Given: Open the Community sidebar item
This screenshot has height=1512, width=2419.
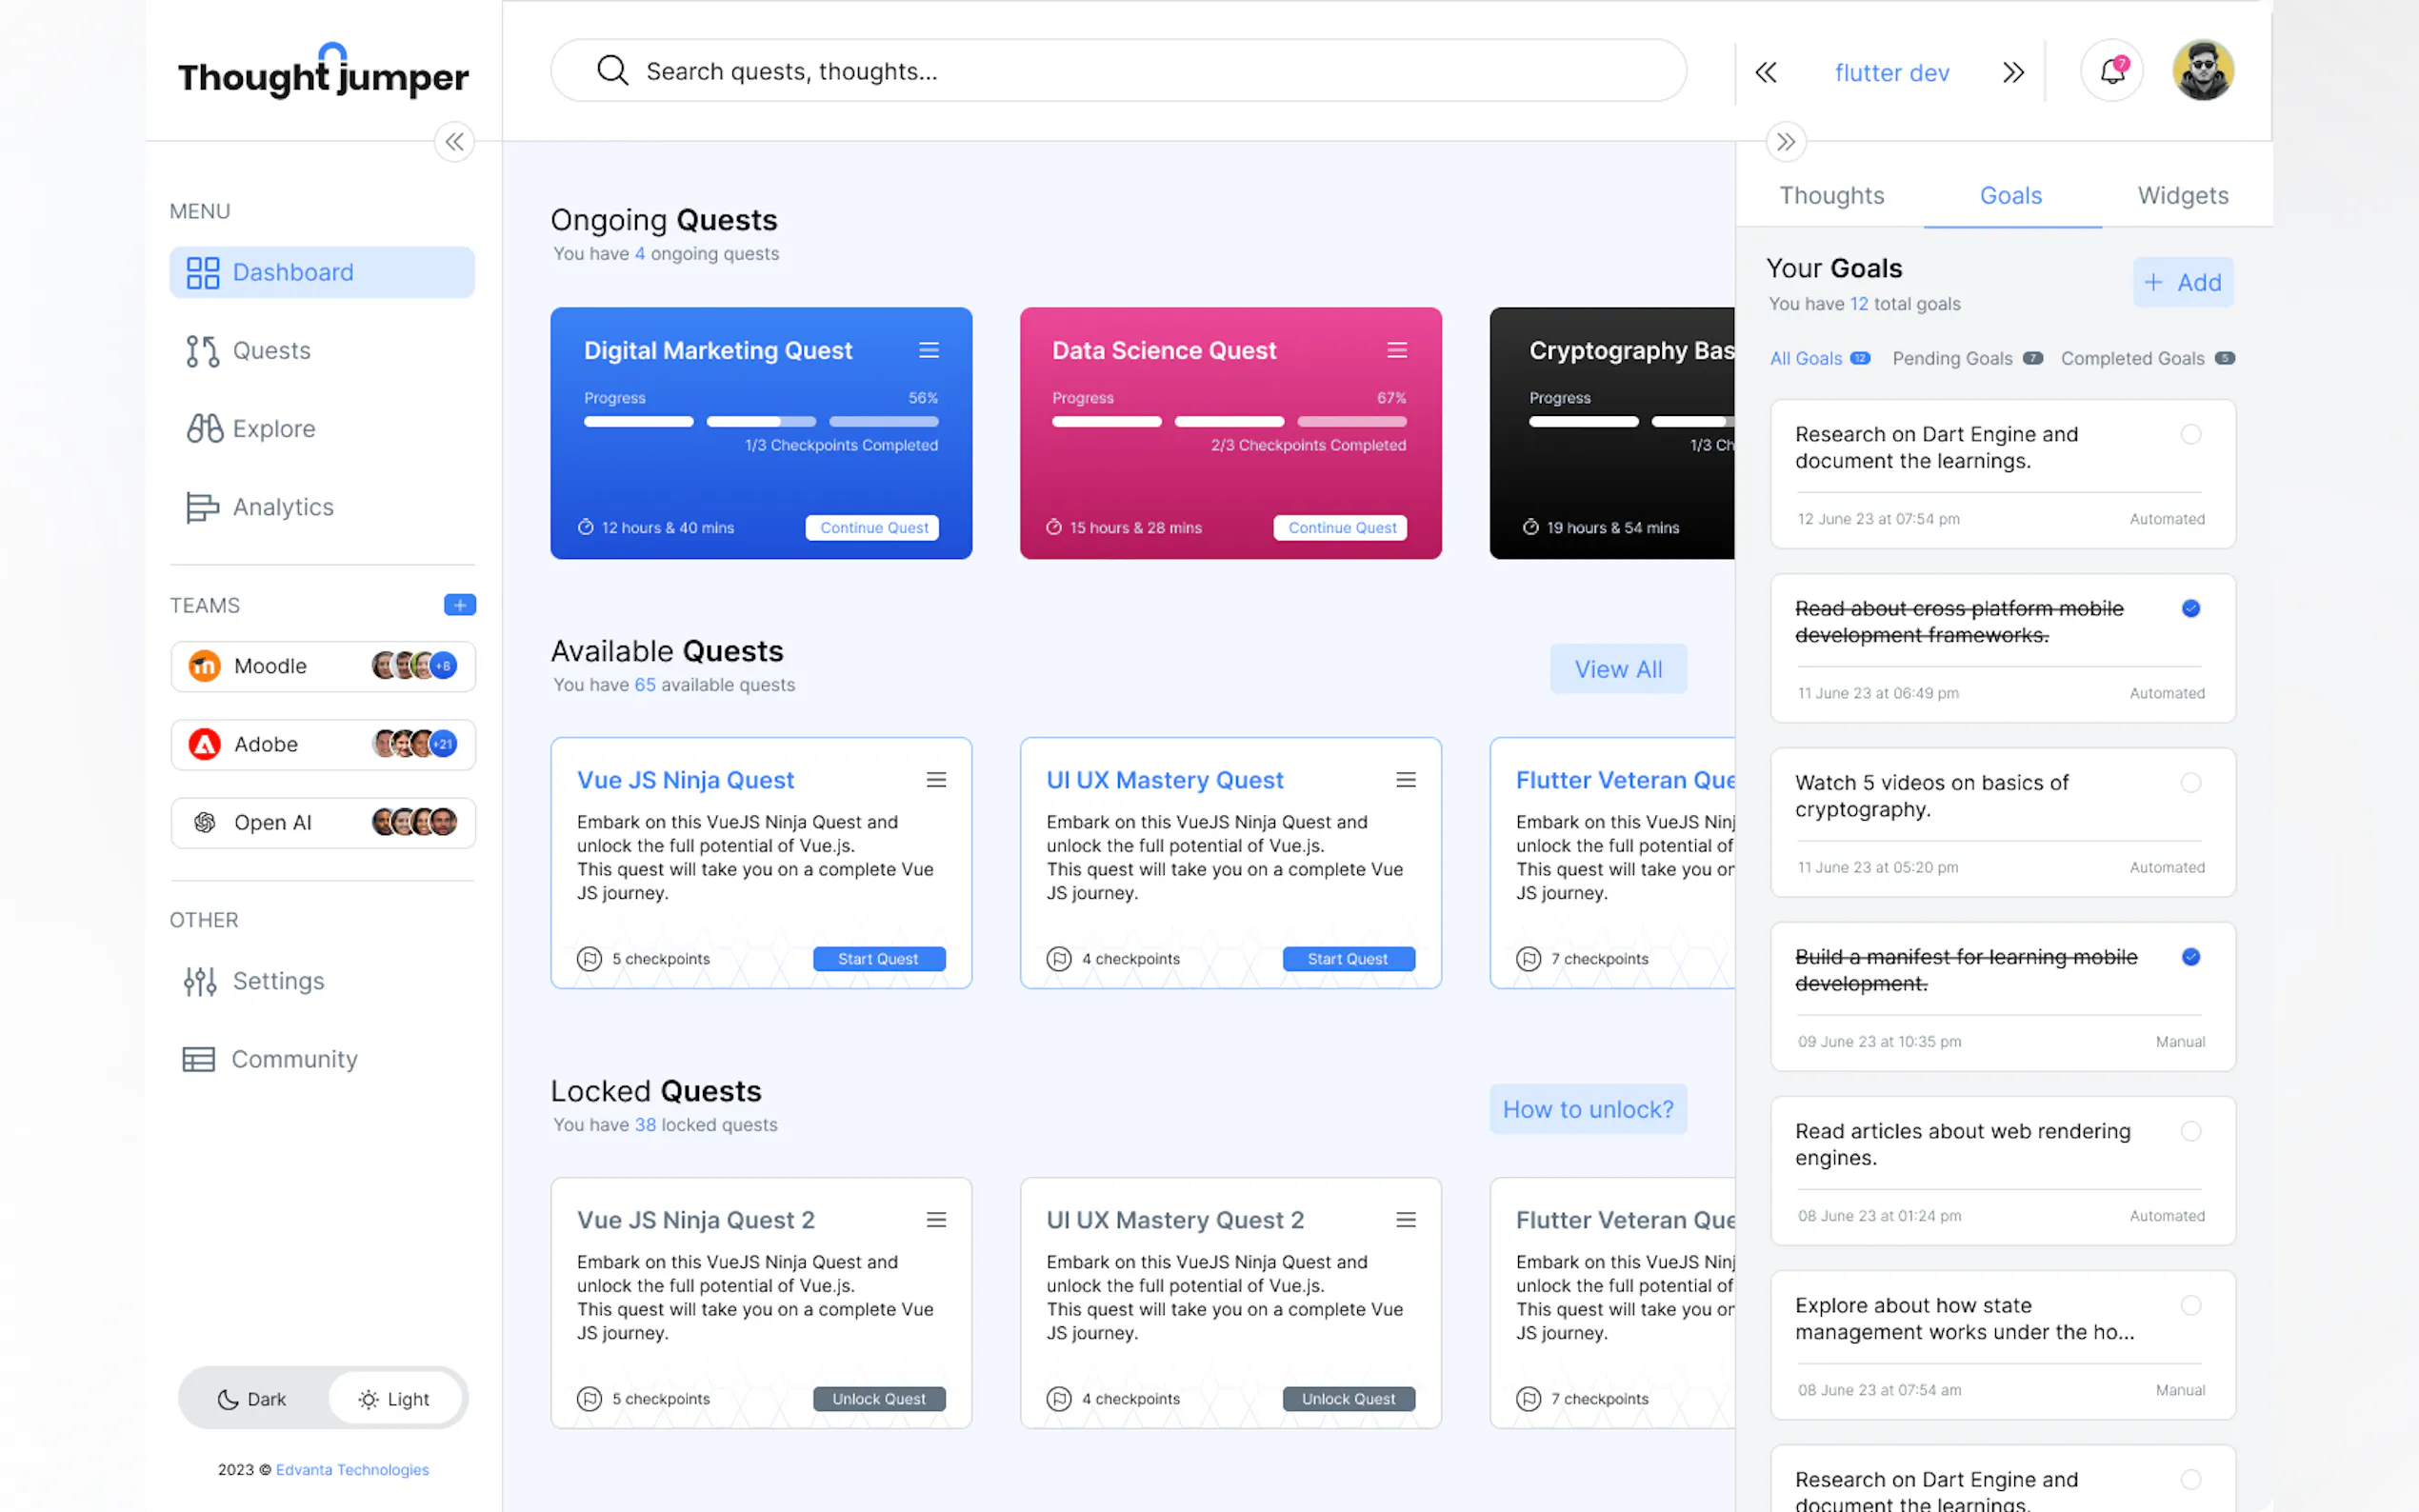Looking at the screenshot, I should pyautogui.click(x=293, y=1059).
